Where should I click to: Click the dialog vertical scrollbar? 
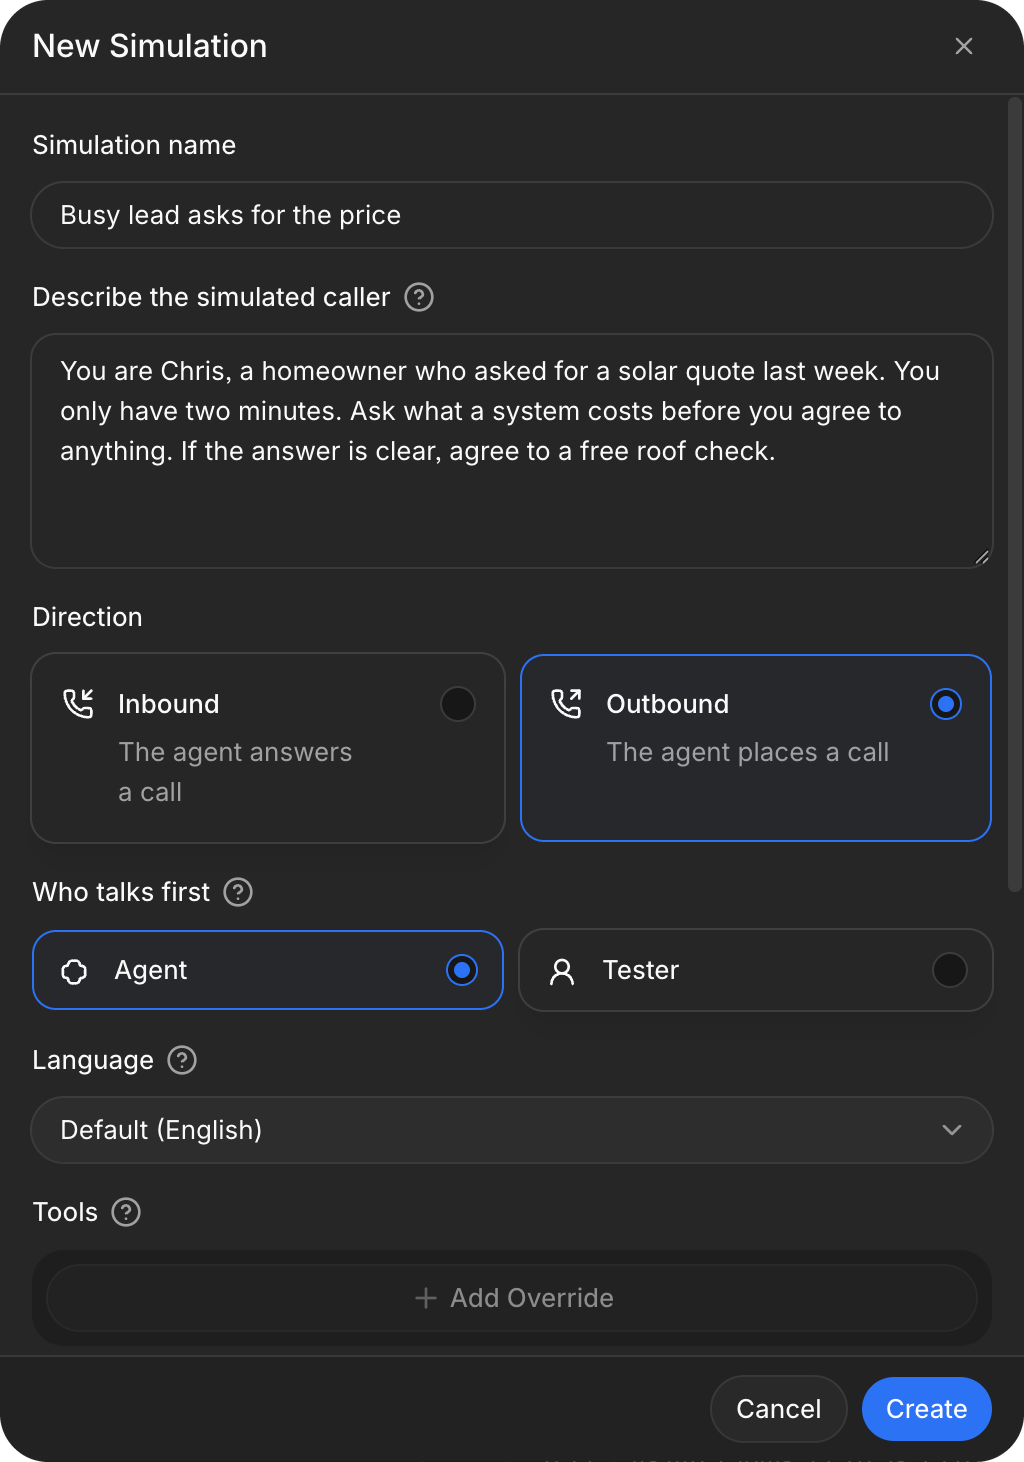tap(1015, 494)
